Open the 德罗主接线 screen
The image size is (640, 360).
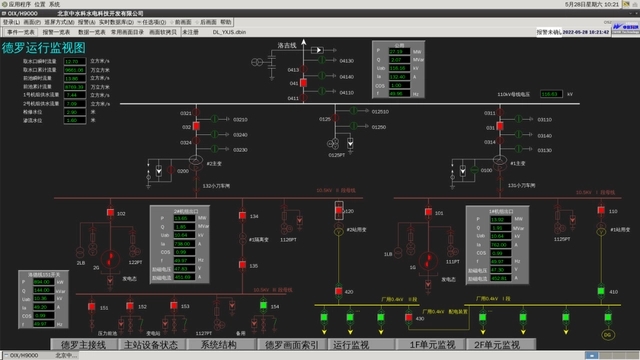(x=84, y=344)
